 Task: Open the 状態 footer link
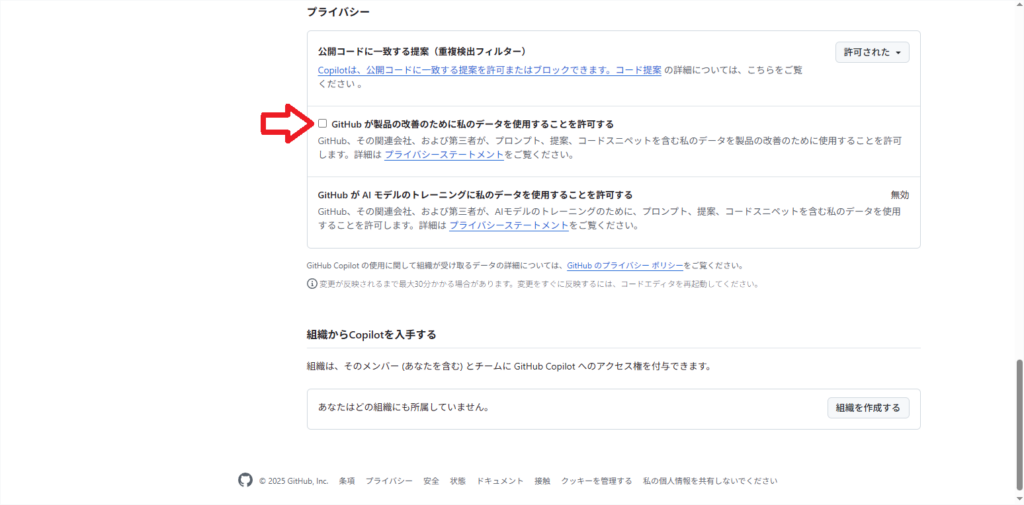tap(458, 481)
